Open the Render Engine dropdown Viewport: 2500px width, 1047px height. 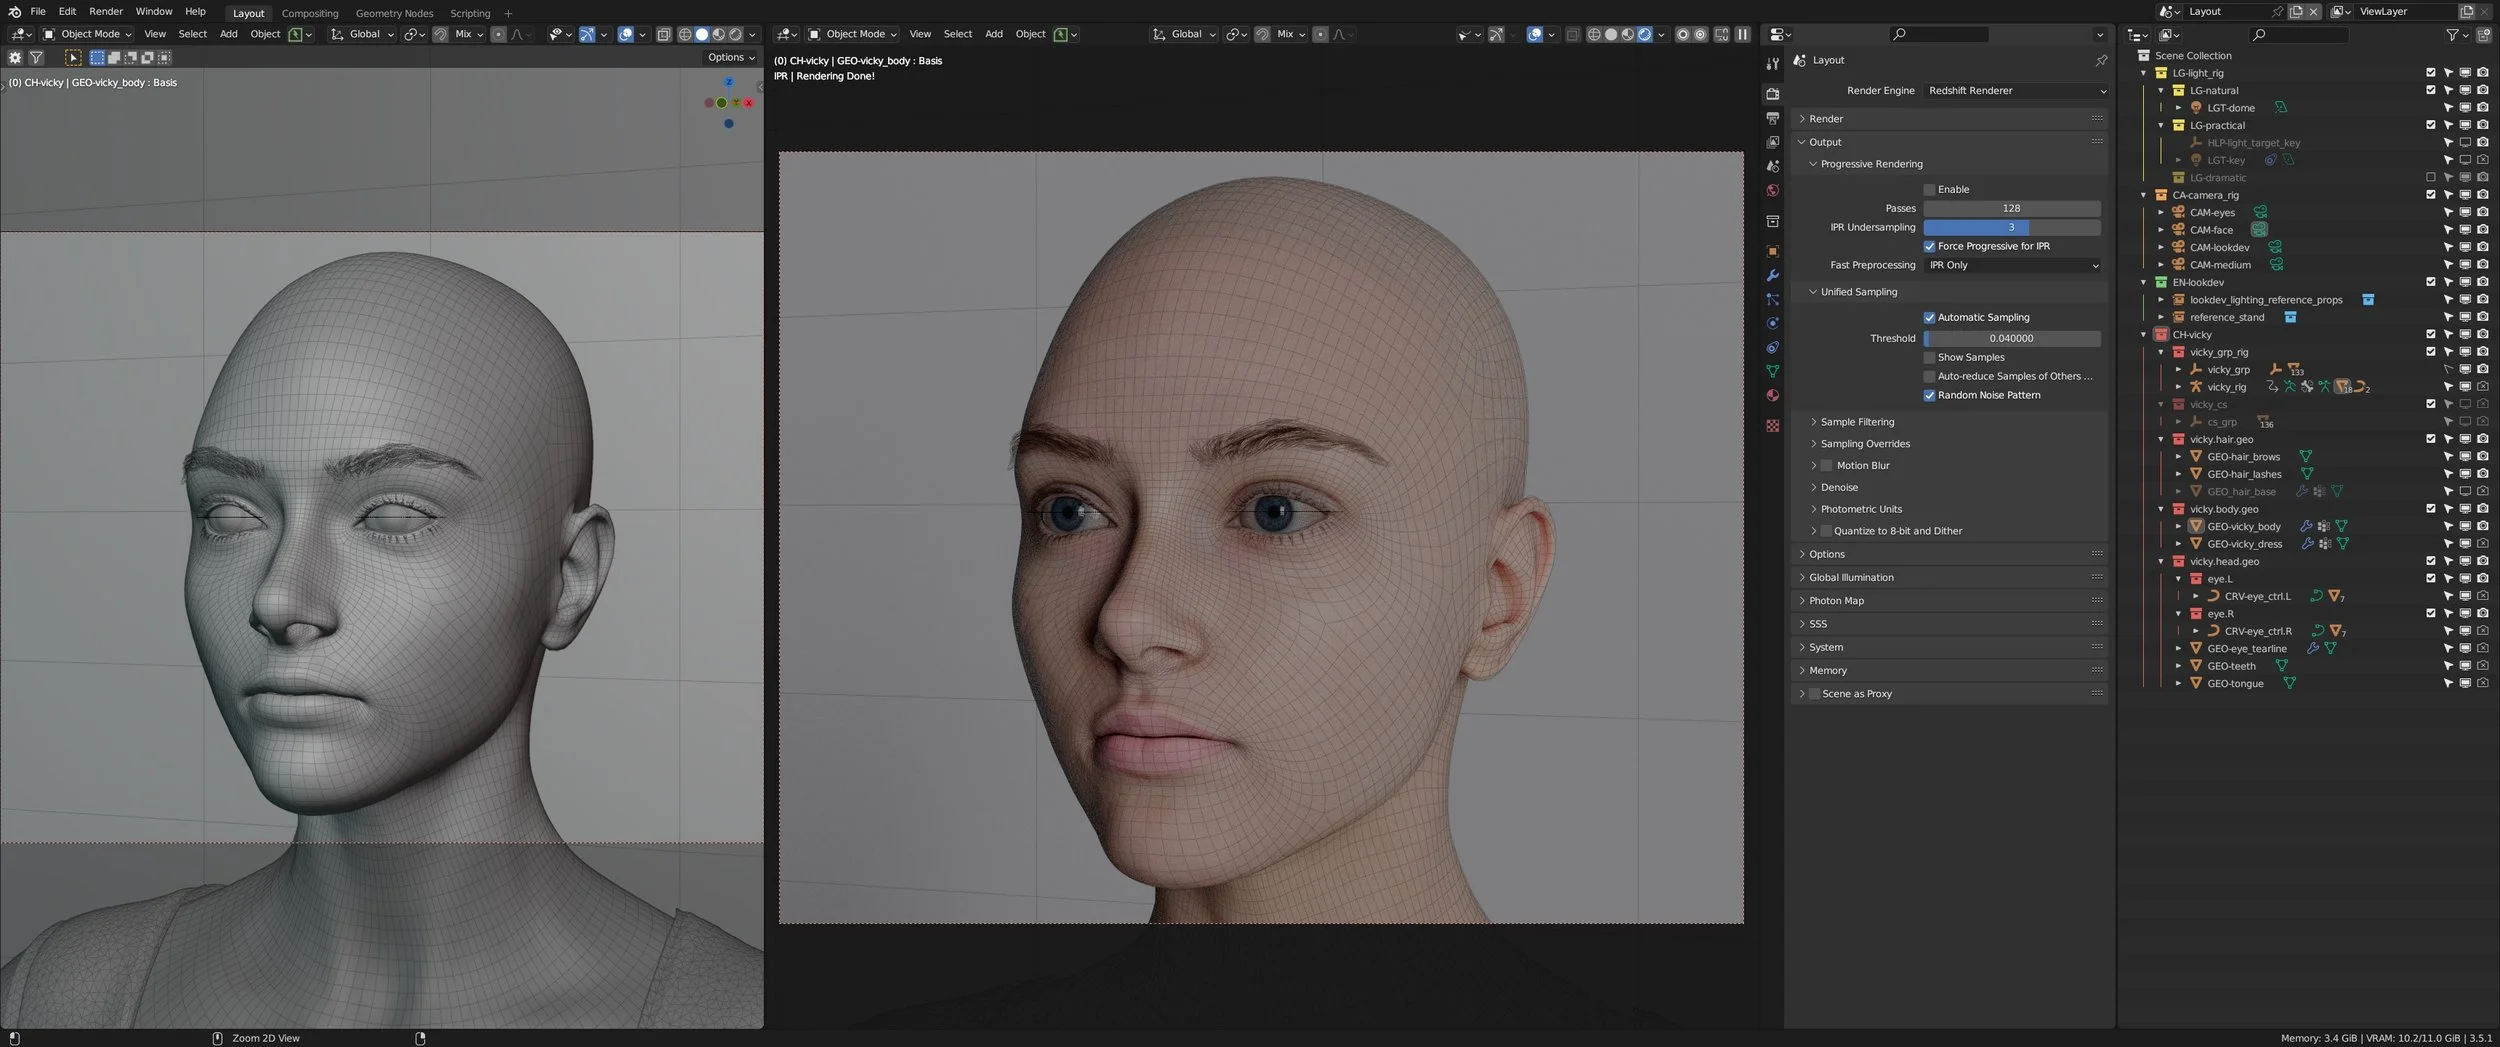(2016, 91)
